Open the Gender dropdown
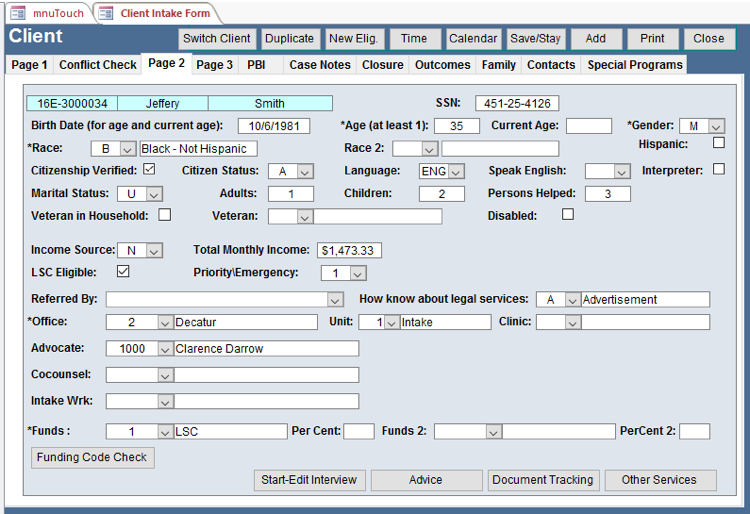750x514 pixels. tap(716, 126)
